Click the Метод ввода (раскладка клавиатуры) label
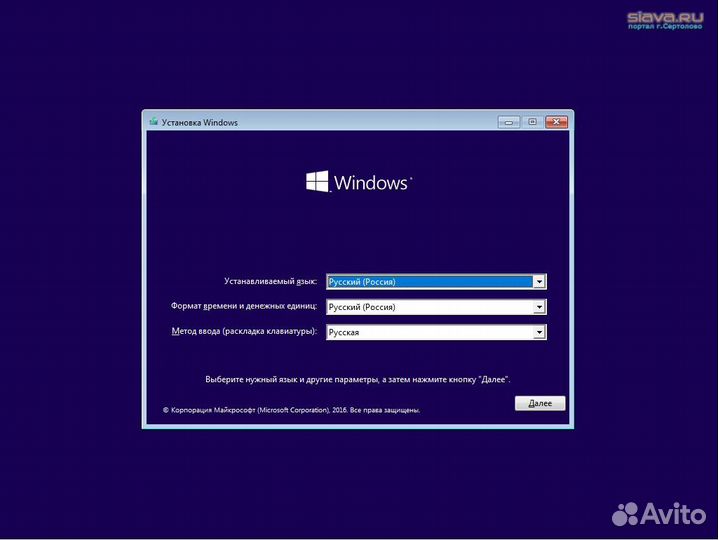Viewport: 718px width, 540px height. click(244, 331)
